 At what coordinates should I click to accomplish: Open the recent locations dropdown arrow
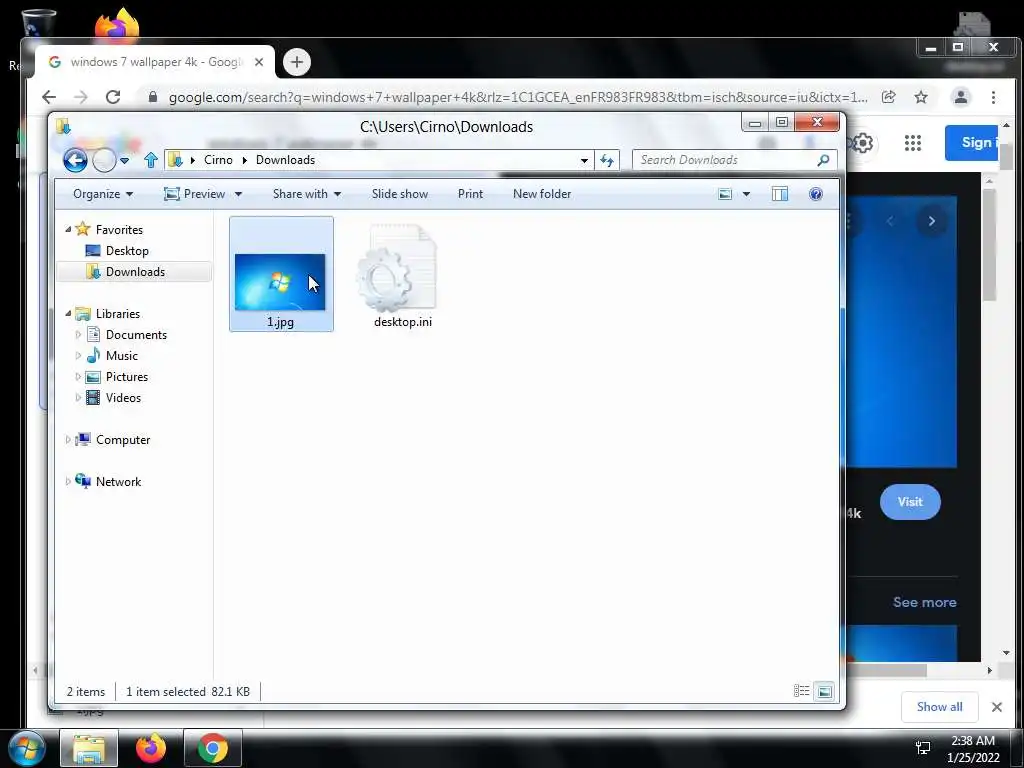click(125, 161)
